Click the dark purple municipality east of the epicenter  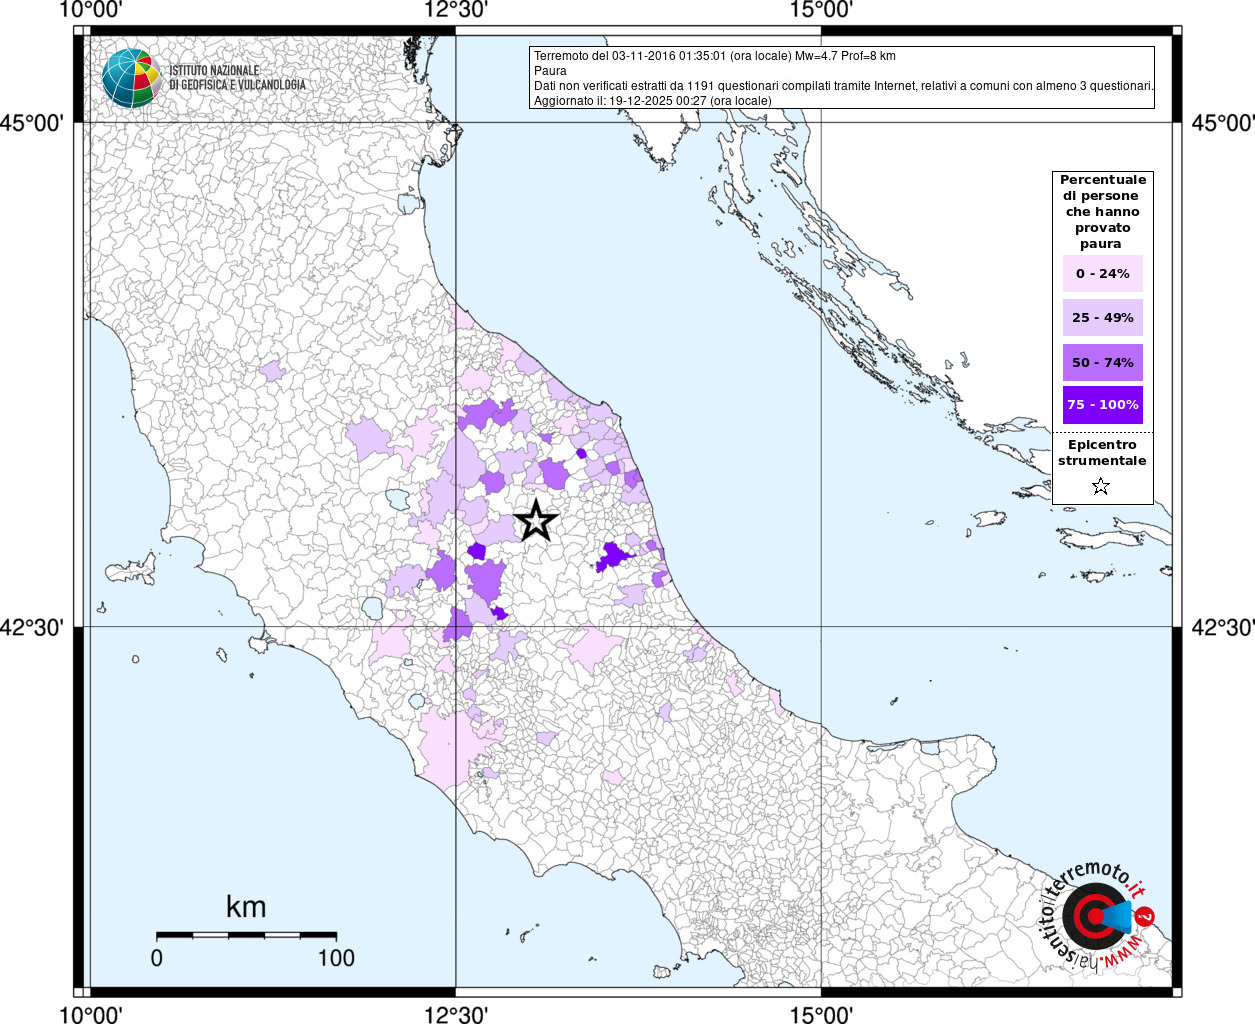pos(612,557)
